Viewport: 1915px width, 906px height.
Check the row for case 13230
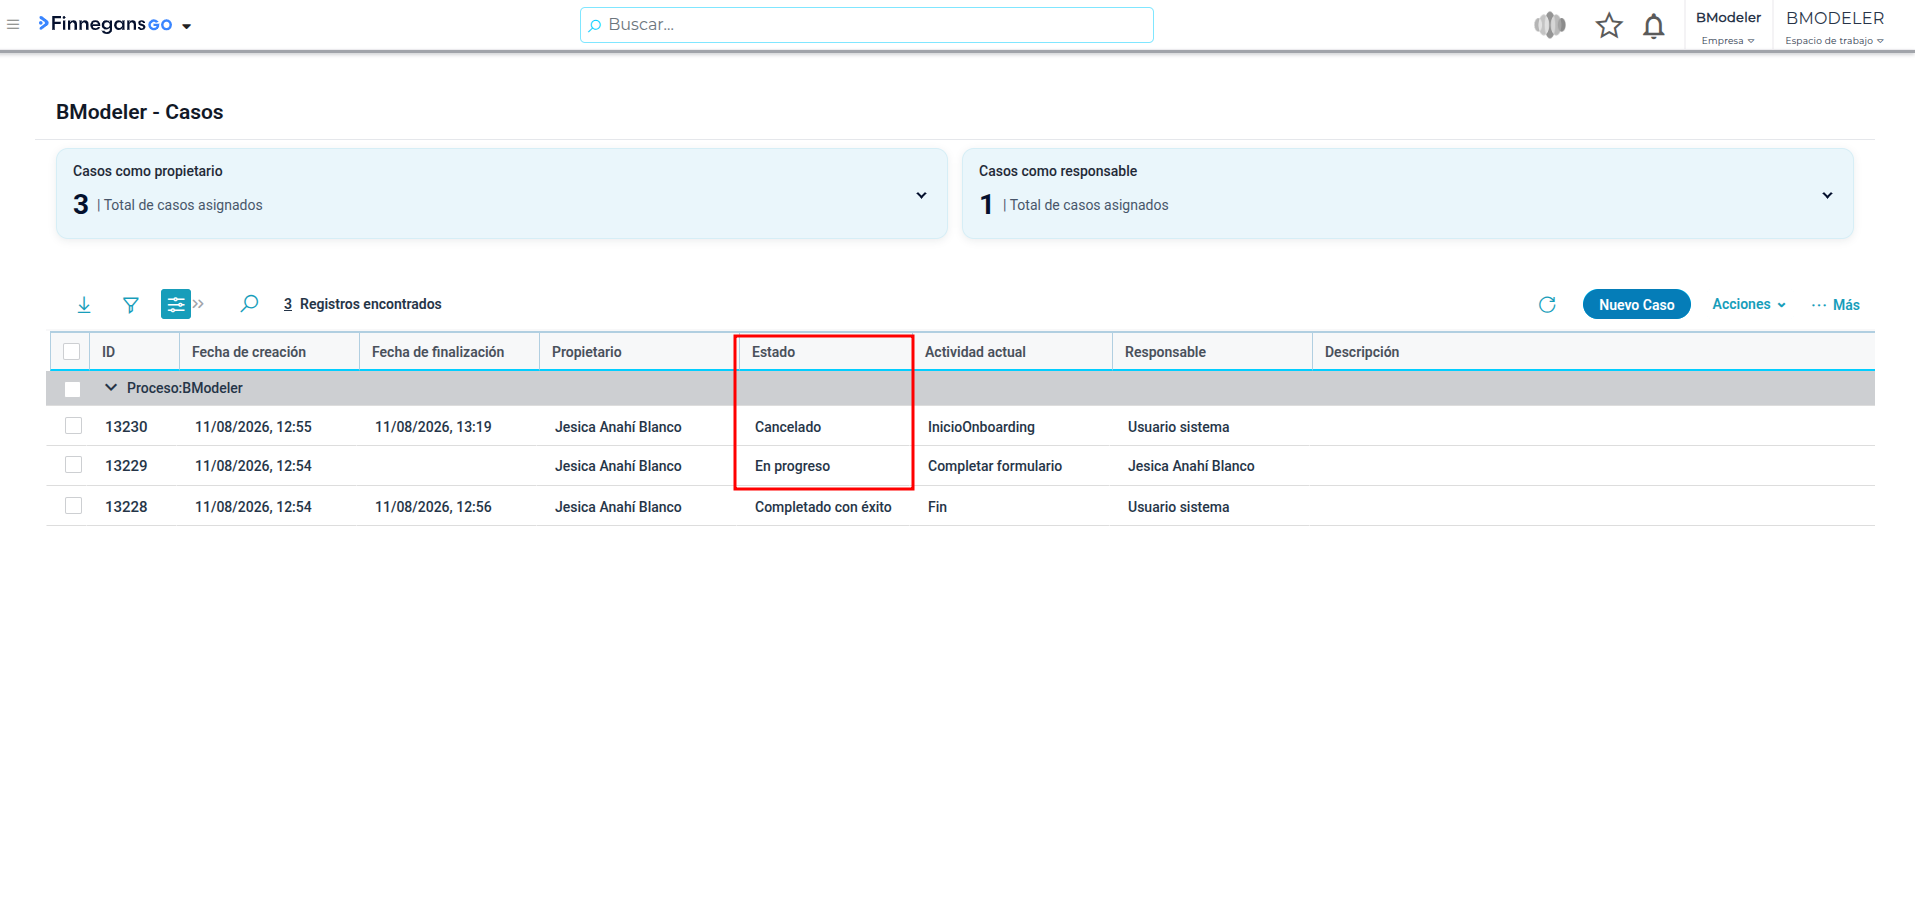73,425
